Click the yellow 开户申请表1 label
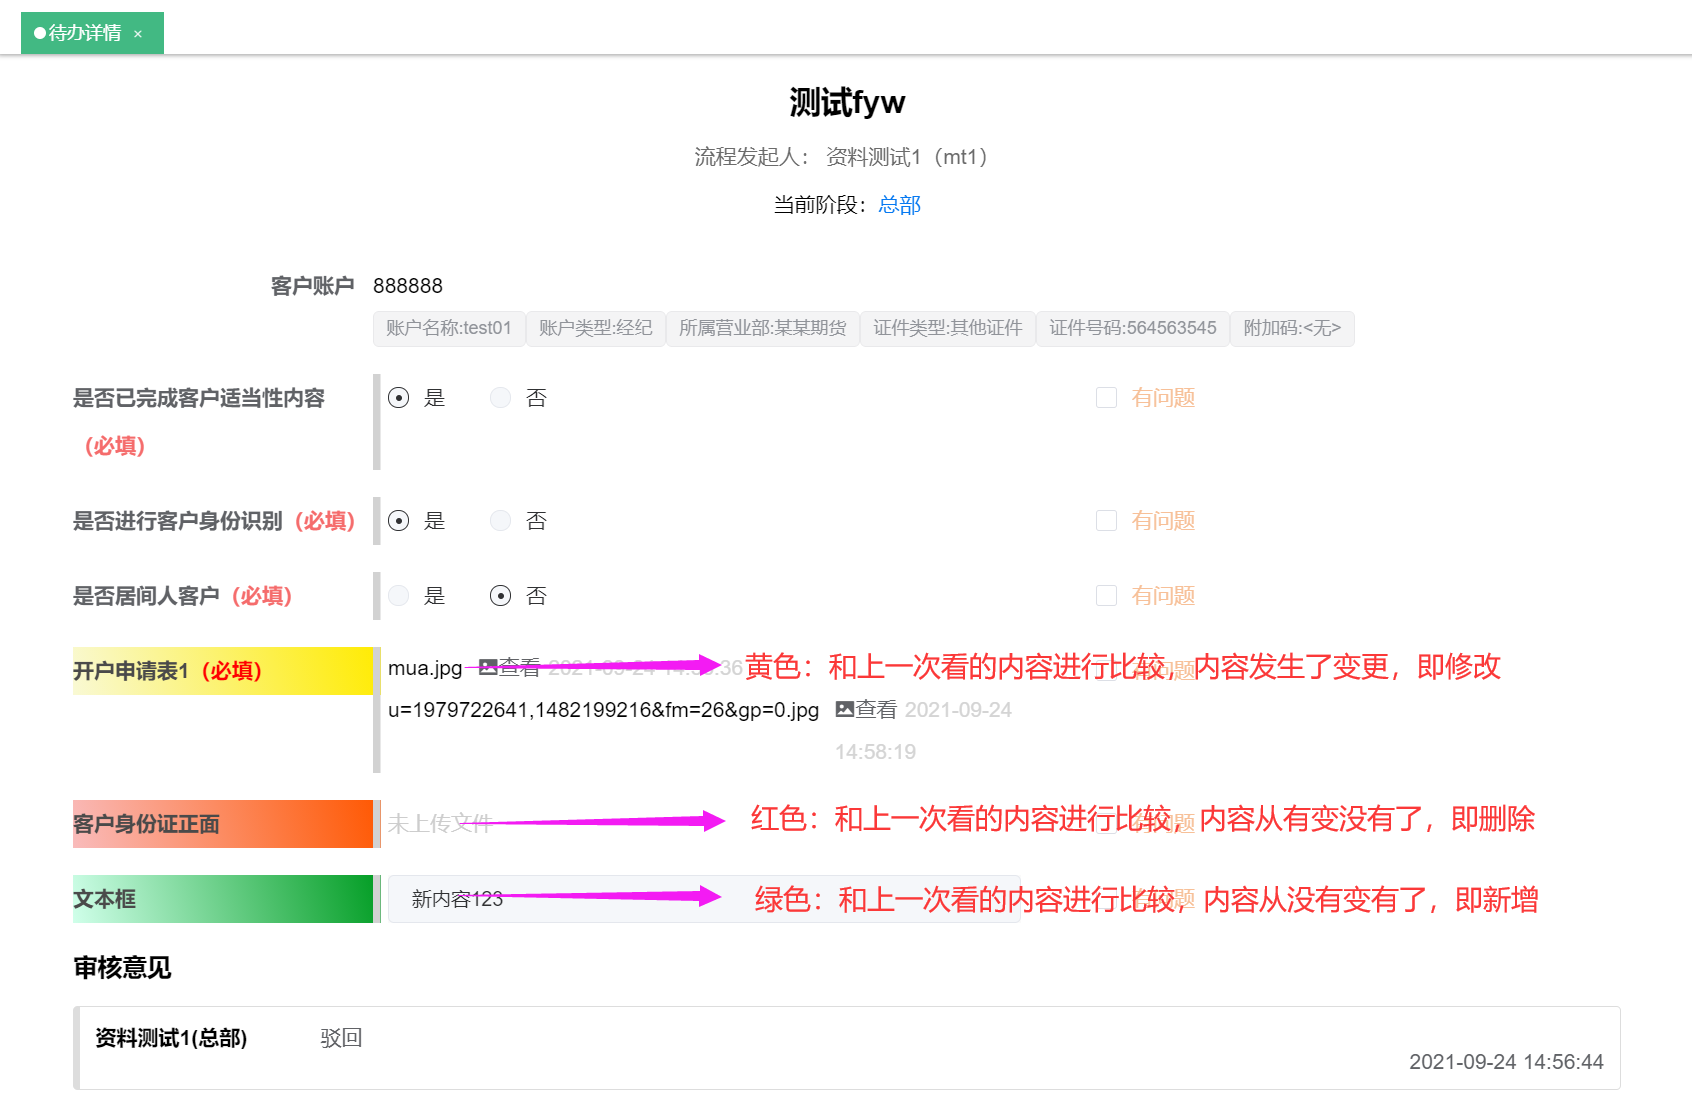This screenshot has width=1692, height=1100. [x=223, y=671]
